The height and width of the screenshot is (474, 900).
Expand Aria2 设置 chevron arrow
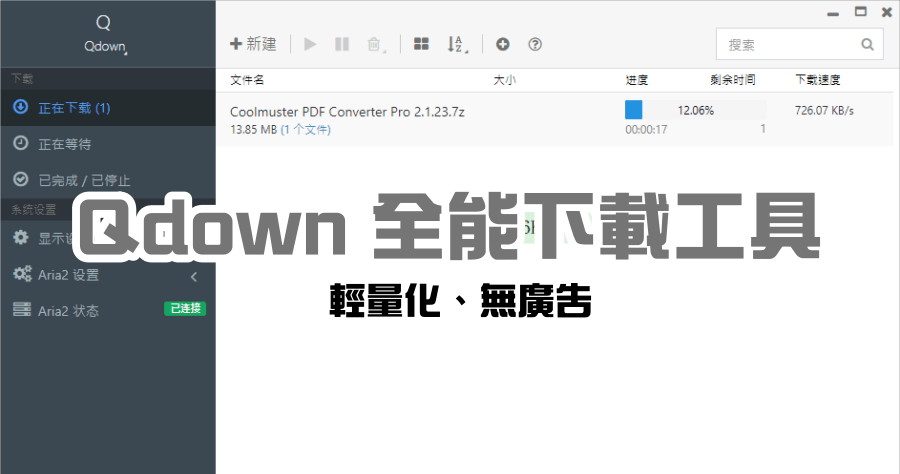point(194,277)
